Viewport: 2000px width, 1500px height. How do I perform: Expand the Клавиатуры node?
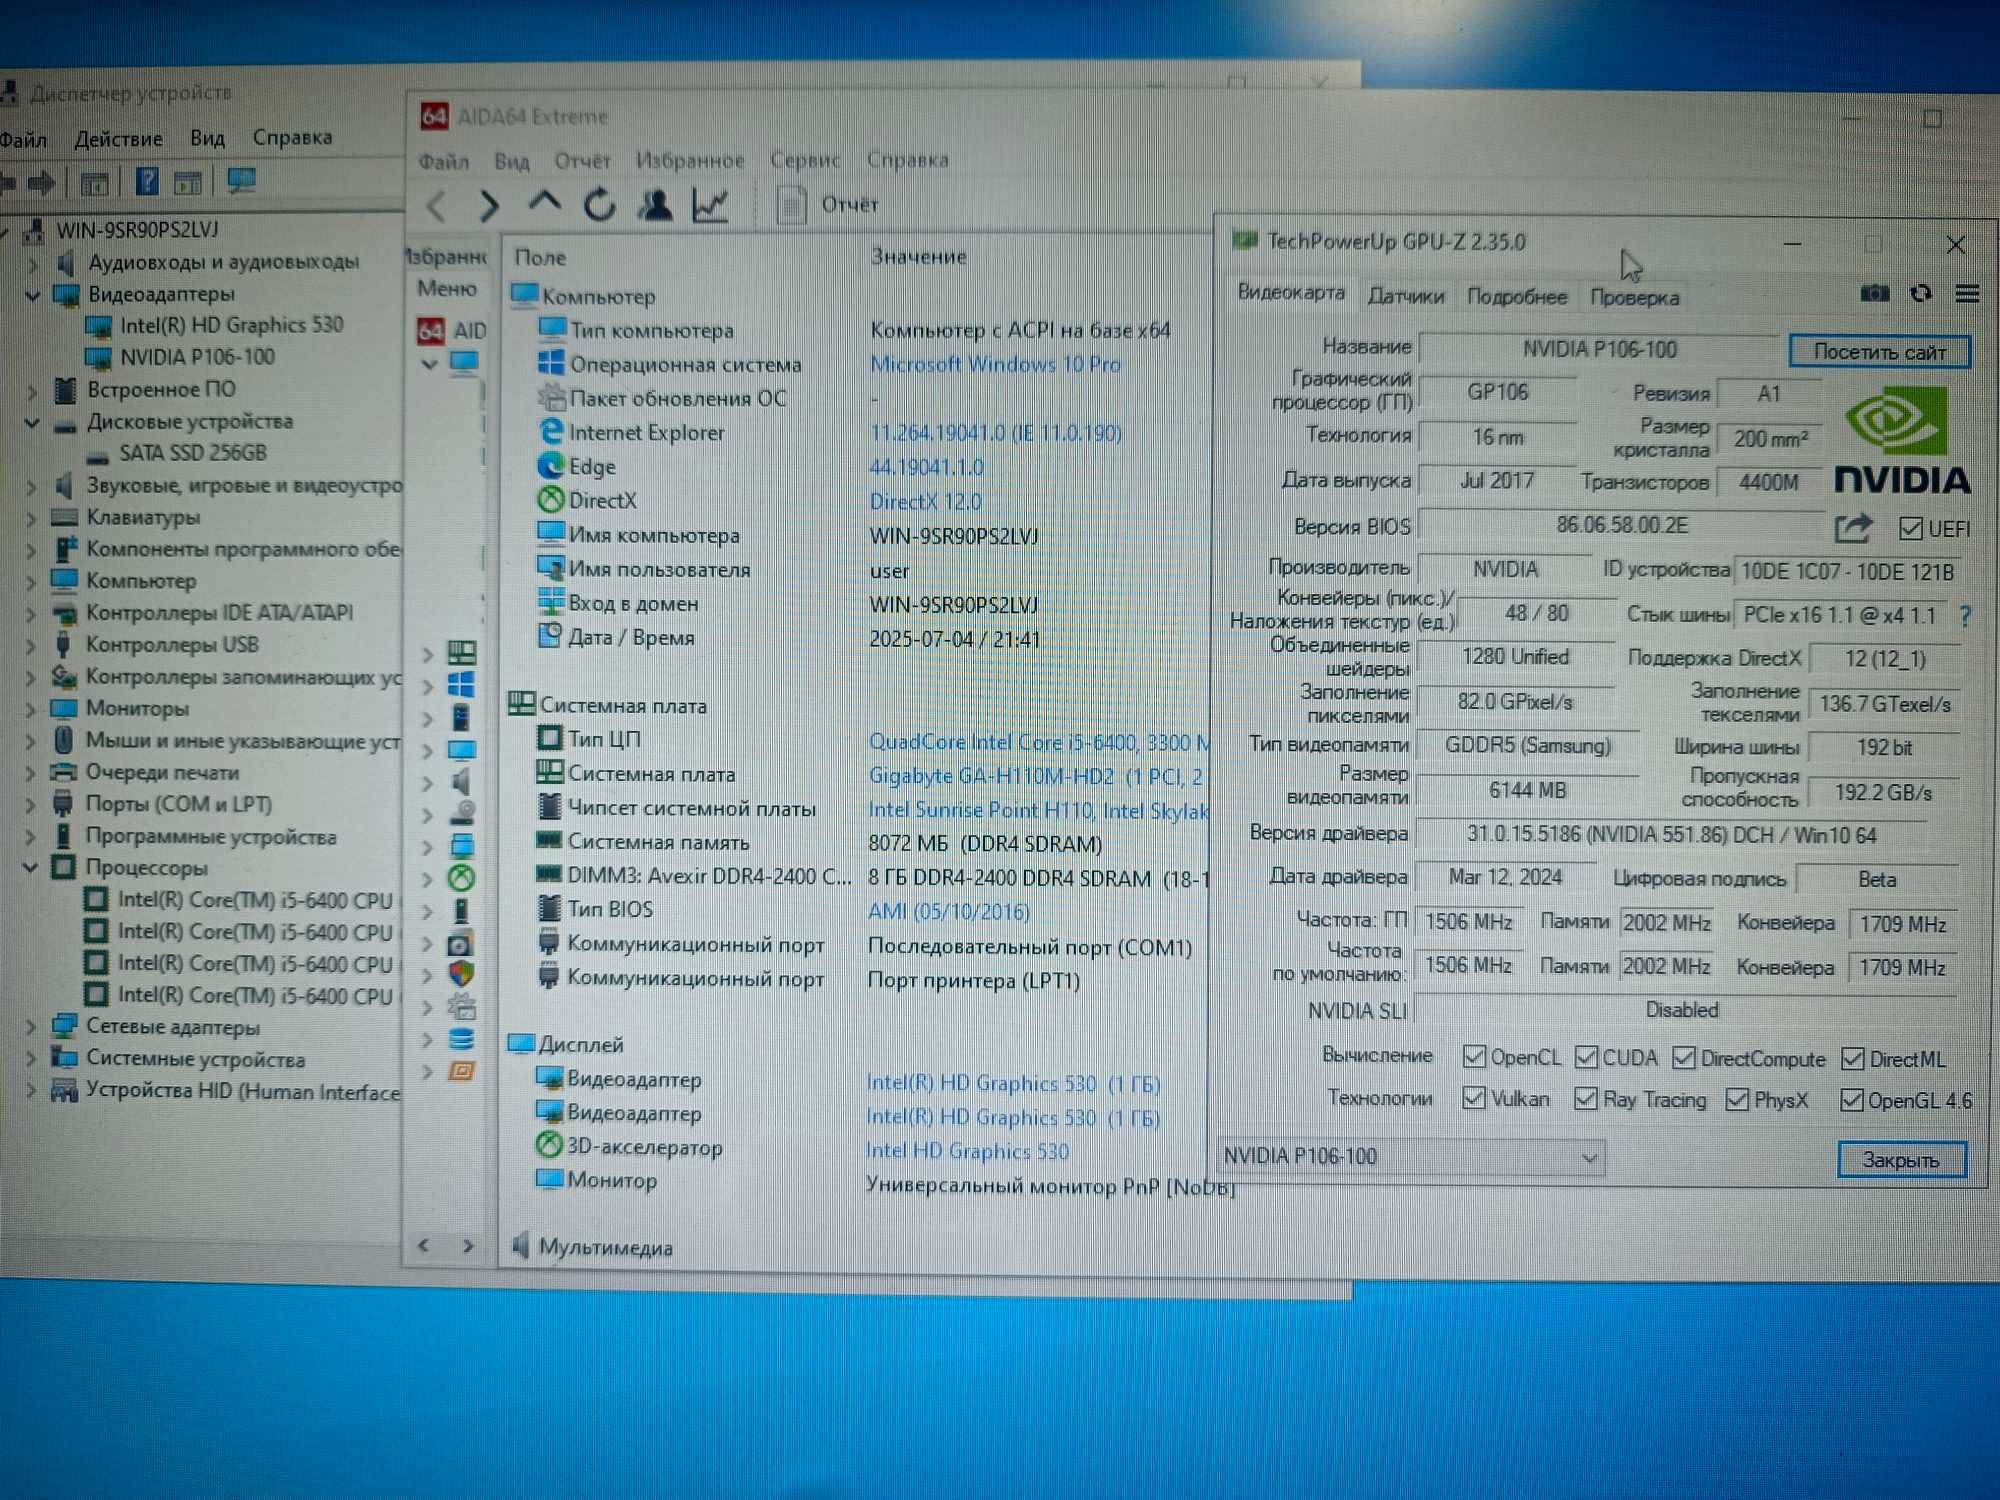point(31,518)
